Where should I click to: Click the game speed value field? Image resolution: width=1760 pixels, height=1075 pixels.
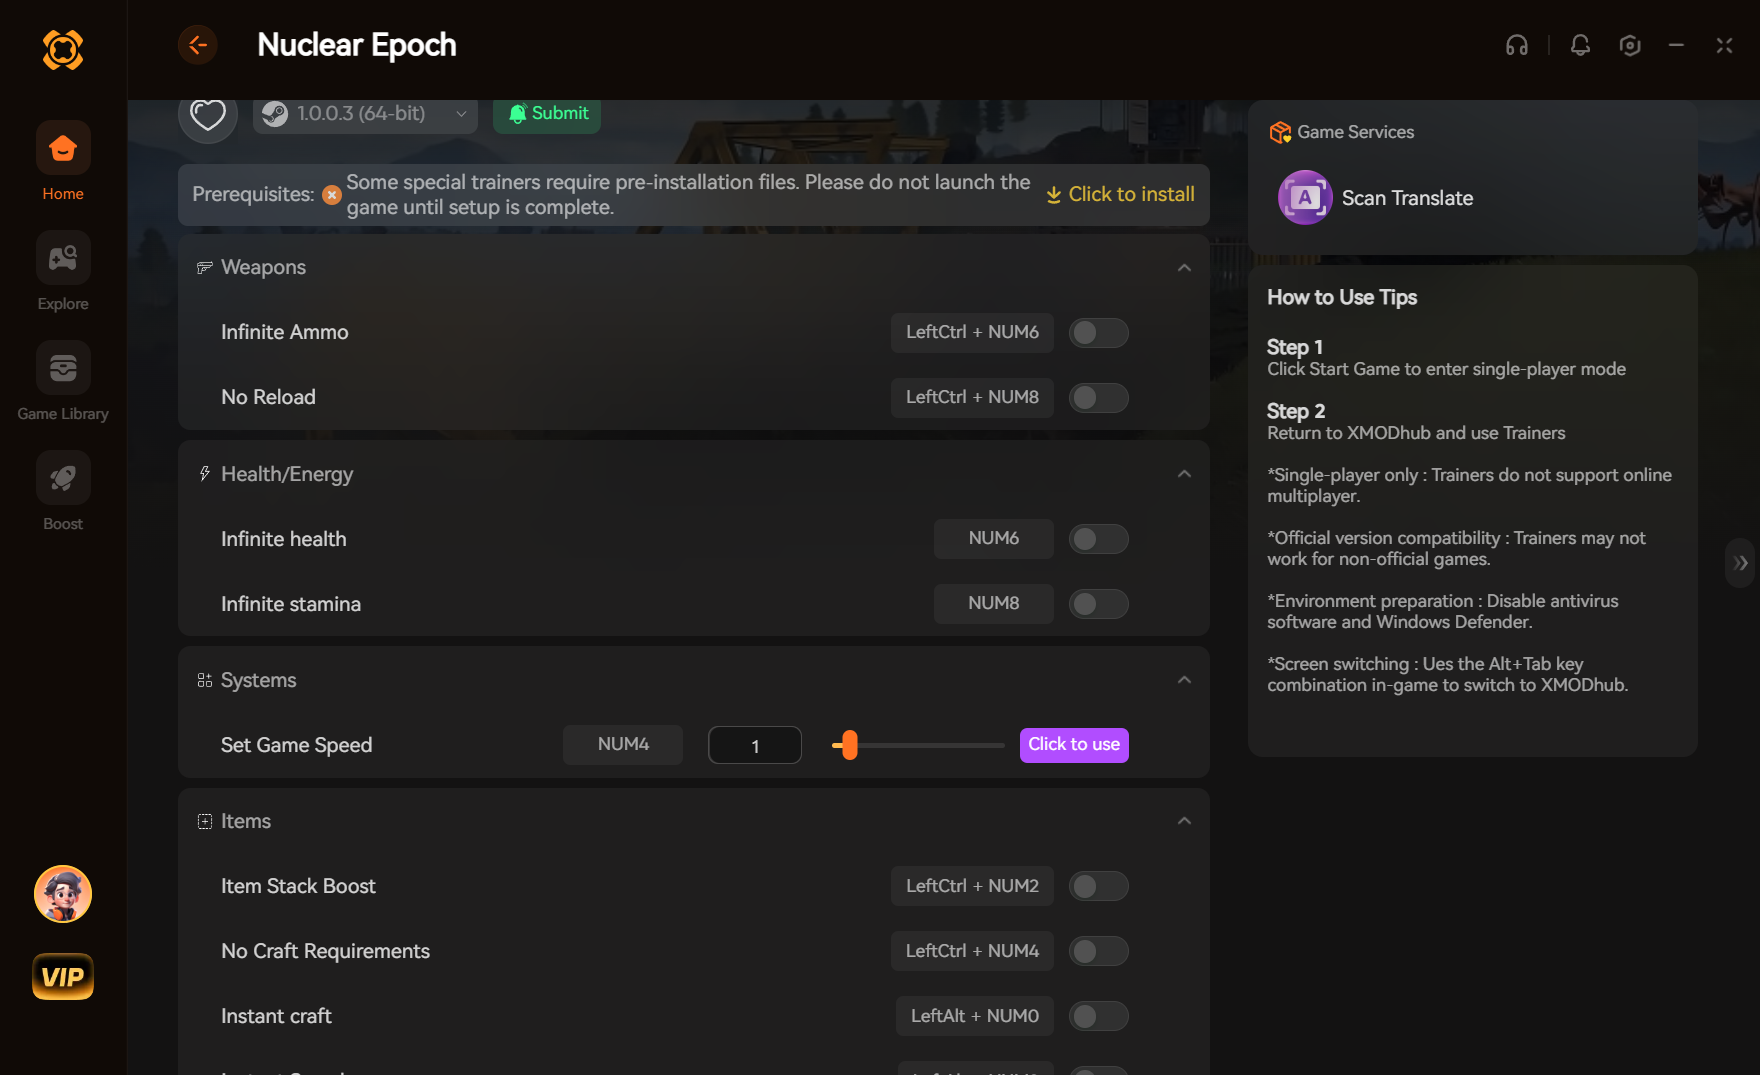755,745
